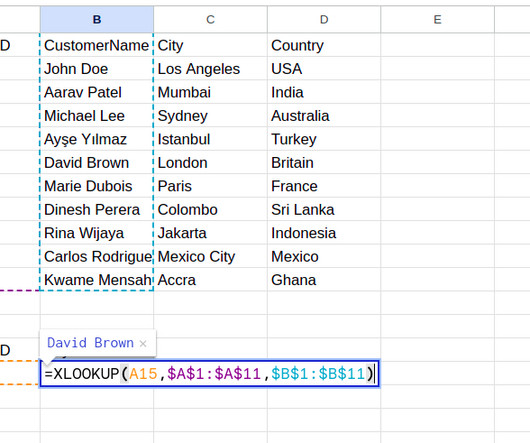
Task: Close the David Brown formula preview tooltip
Action: click(x=143, y=344)
